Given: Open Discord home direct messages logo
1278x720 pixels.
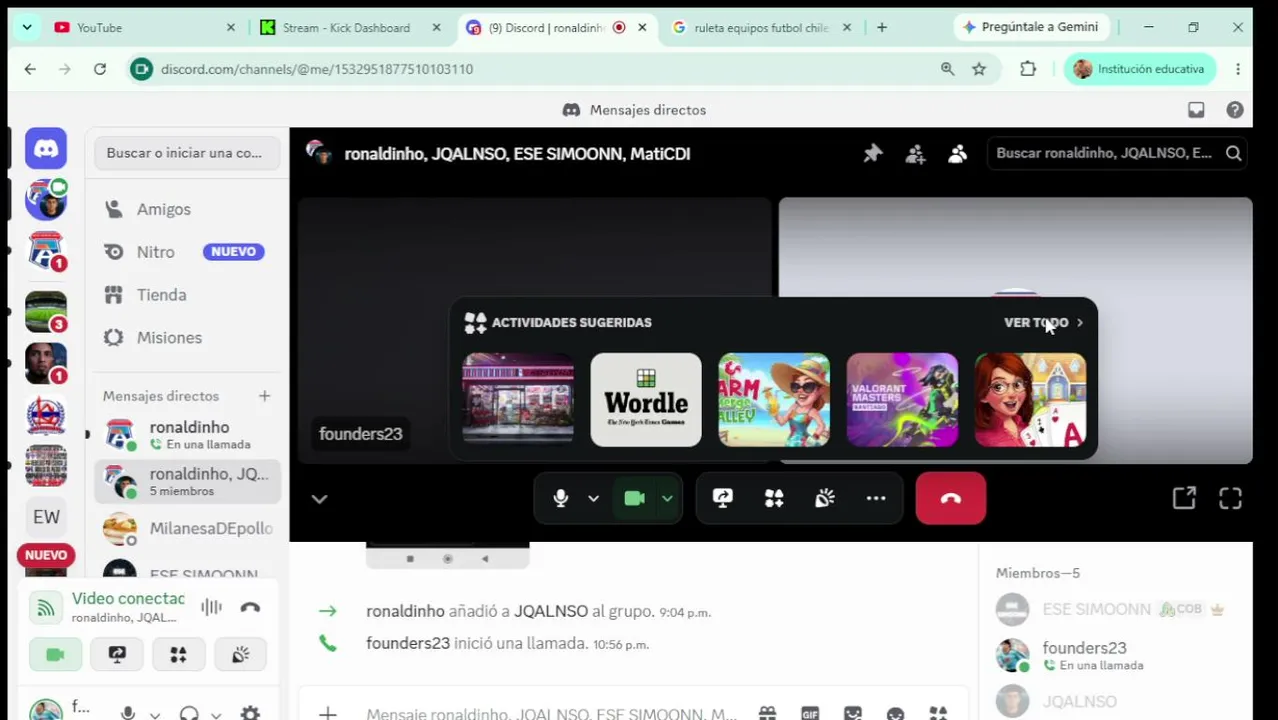Looking at the screenshot, I should coord(46,149).
